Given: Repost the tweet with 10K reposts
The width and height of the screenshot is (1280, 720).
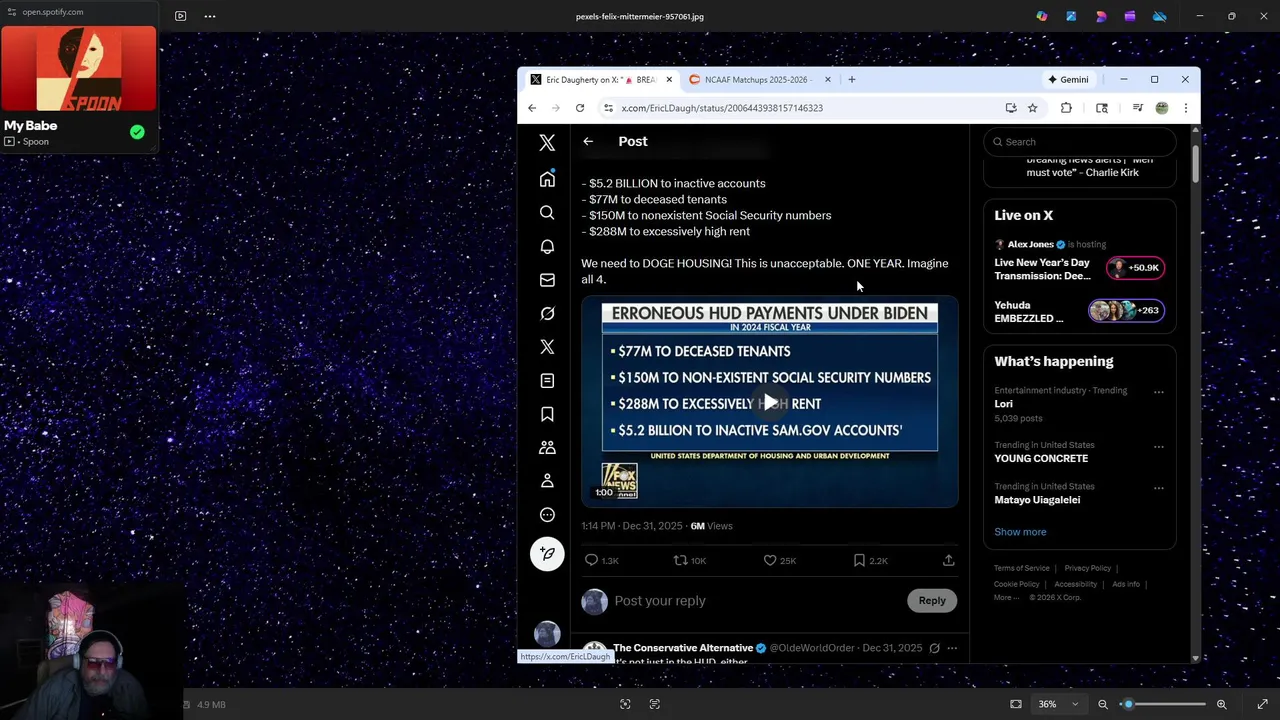Looking at the screenshot, I should click(x=689, y=561).
